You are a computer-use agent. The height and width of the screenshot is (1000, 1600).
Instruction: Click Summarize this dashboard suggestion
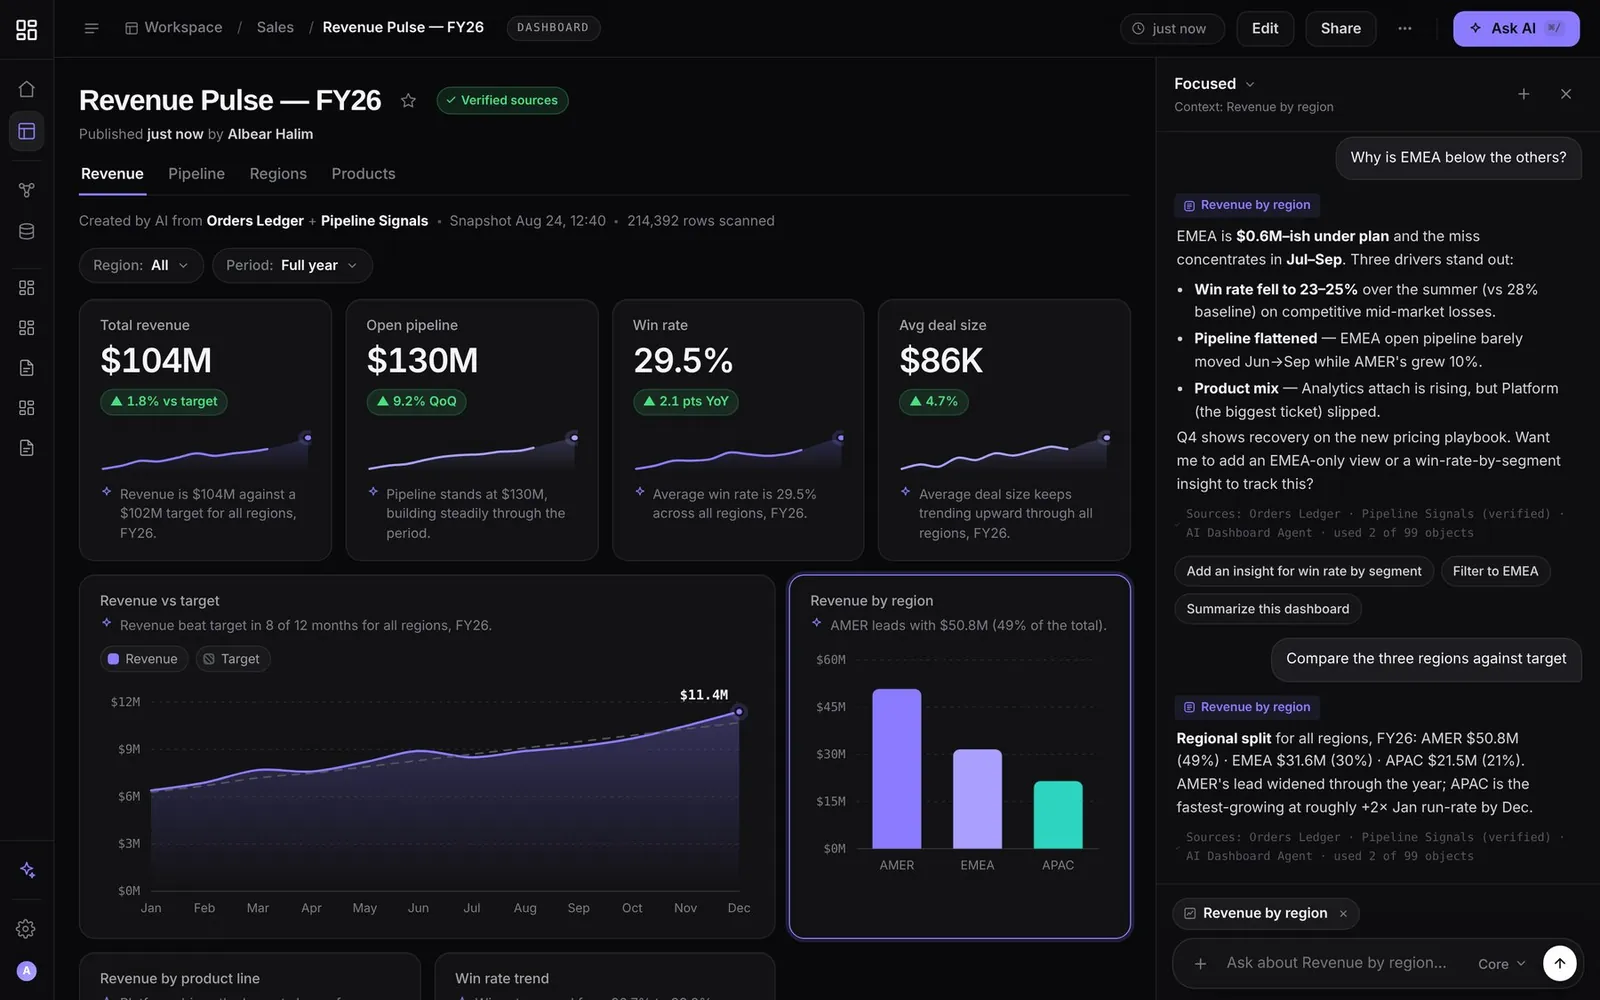(x=1267, y=609)
